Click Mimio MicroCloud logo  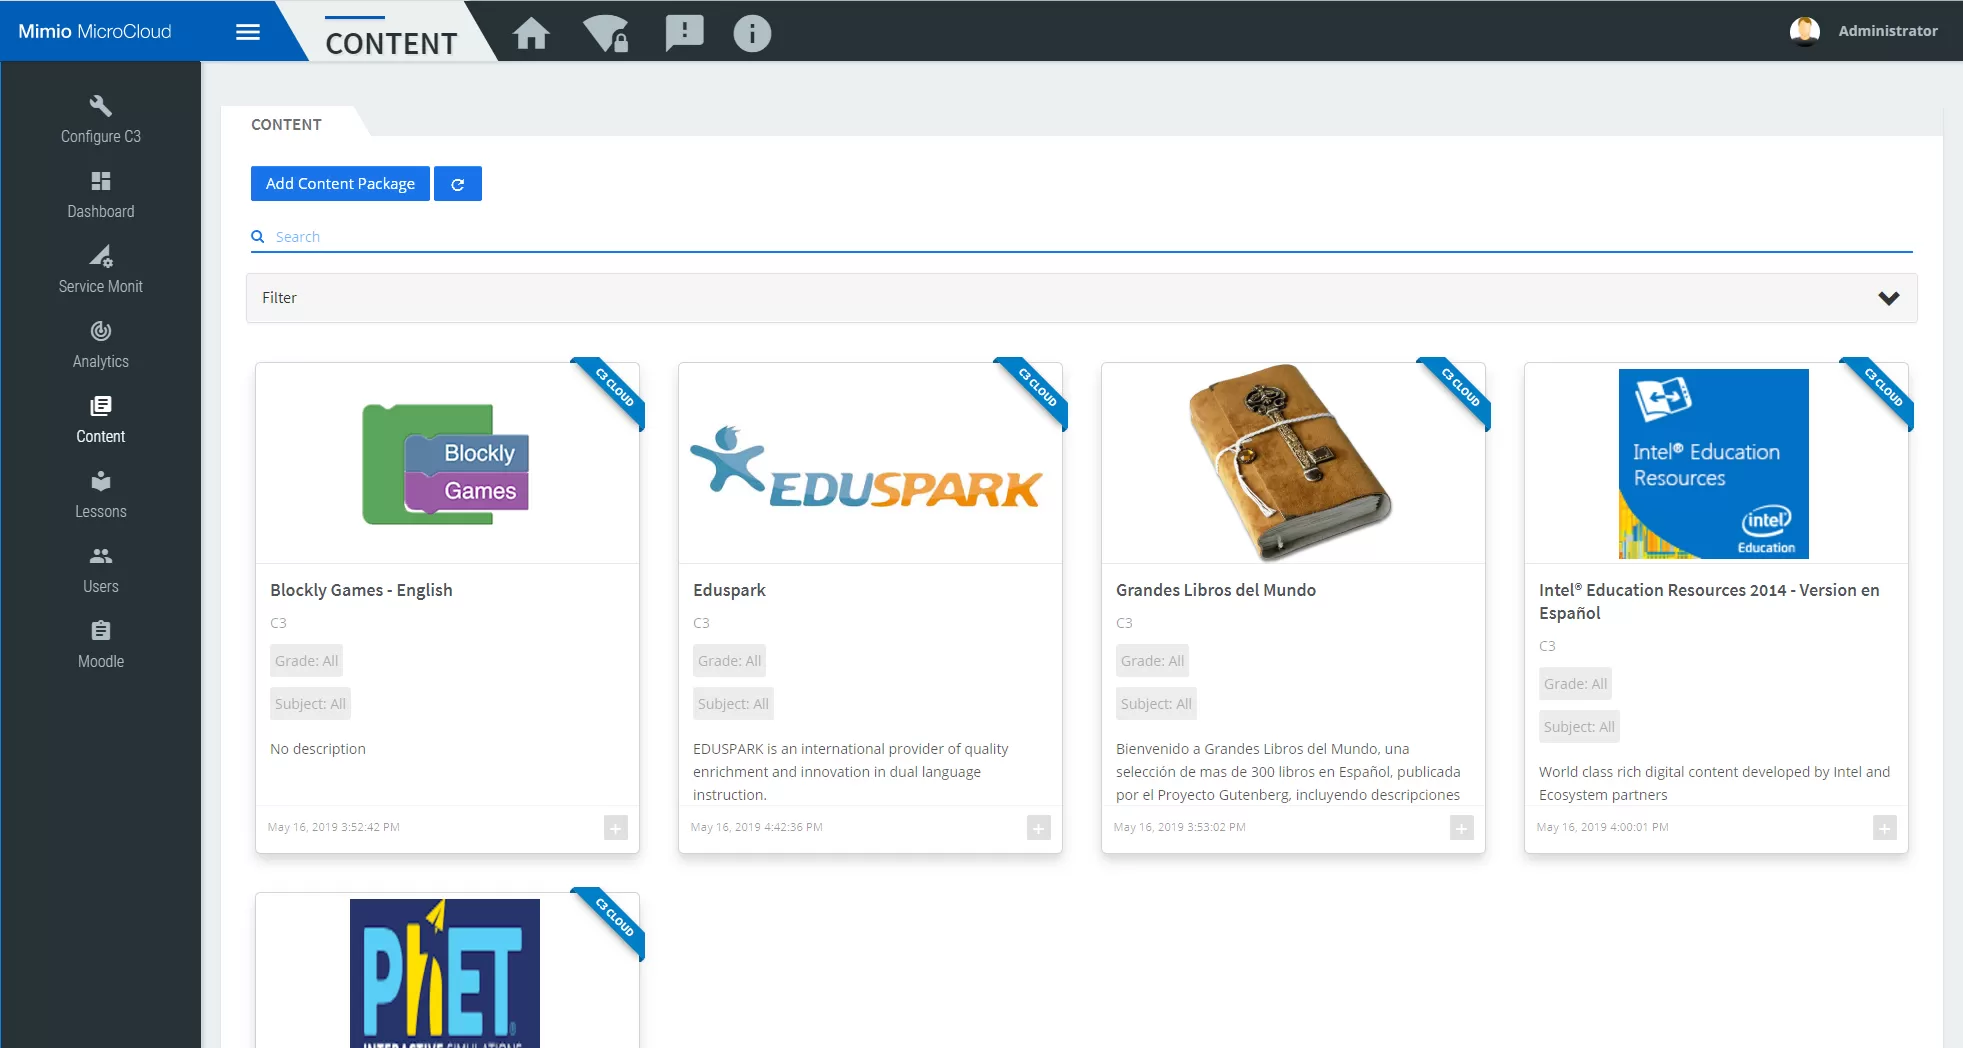[95, 31]
